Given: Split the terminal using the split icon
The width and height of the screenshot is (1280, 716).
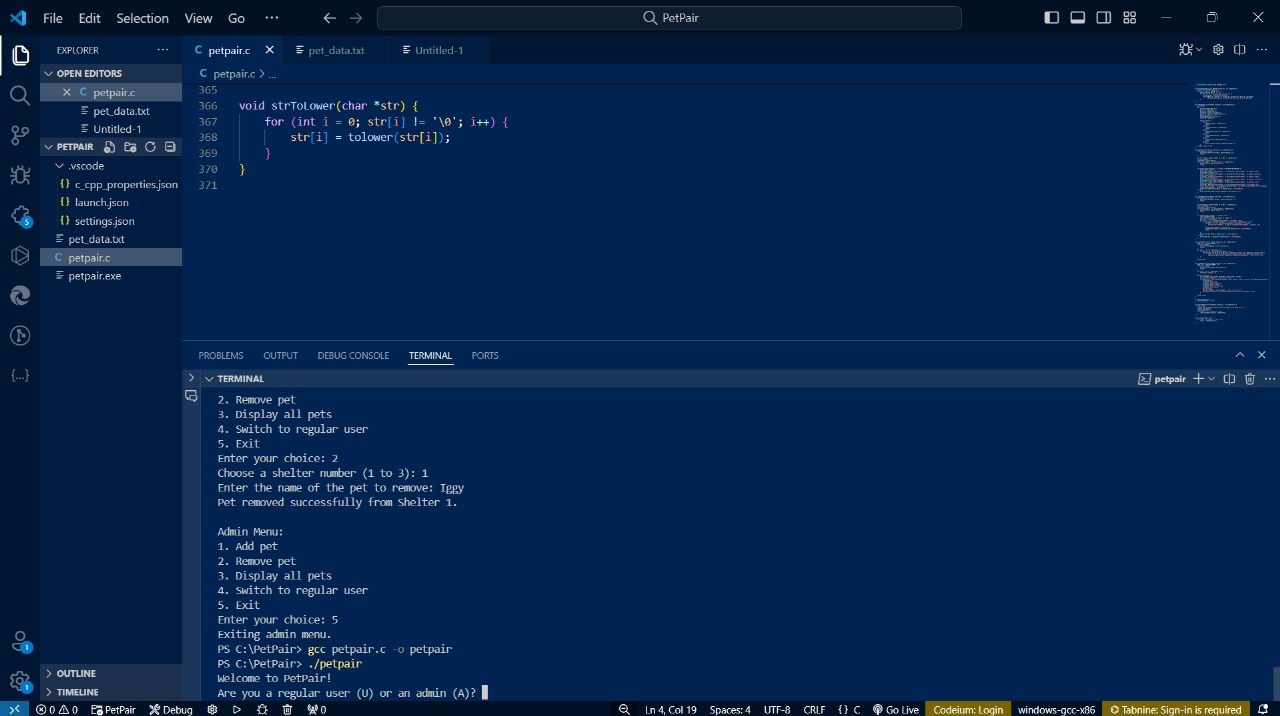Looking at the screenshot, I should tap(1229, 378).
